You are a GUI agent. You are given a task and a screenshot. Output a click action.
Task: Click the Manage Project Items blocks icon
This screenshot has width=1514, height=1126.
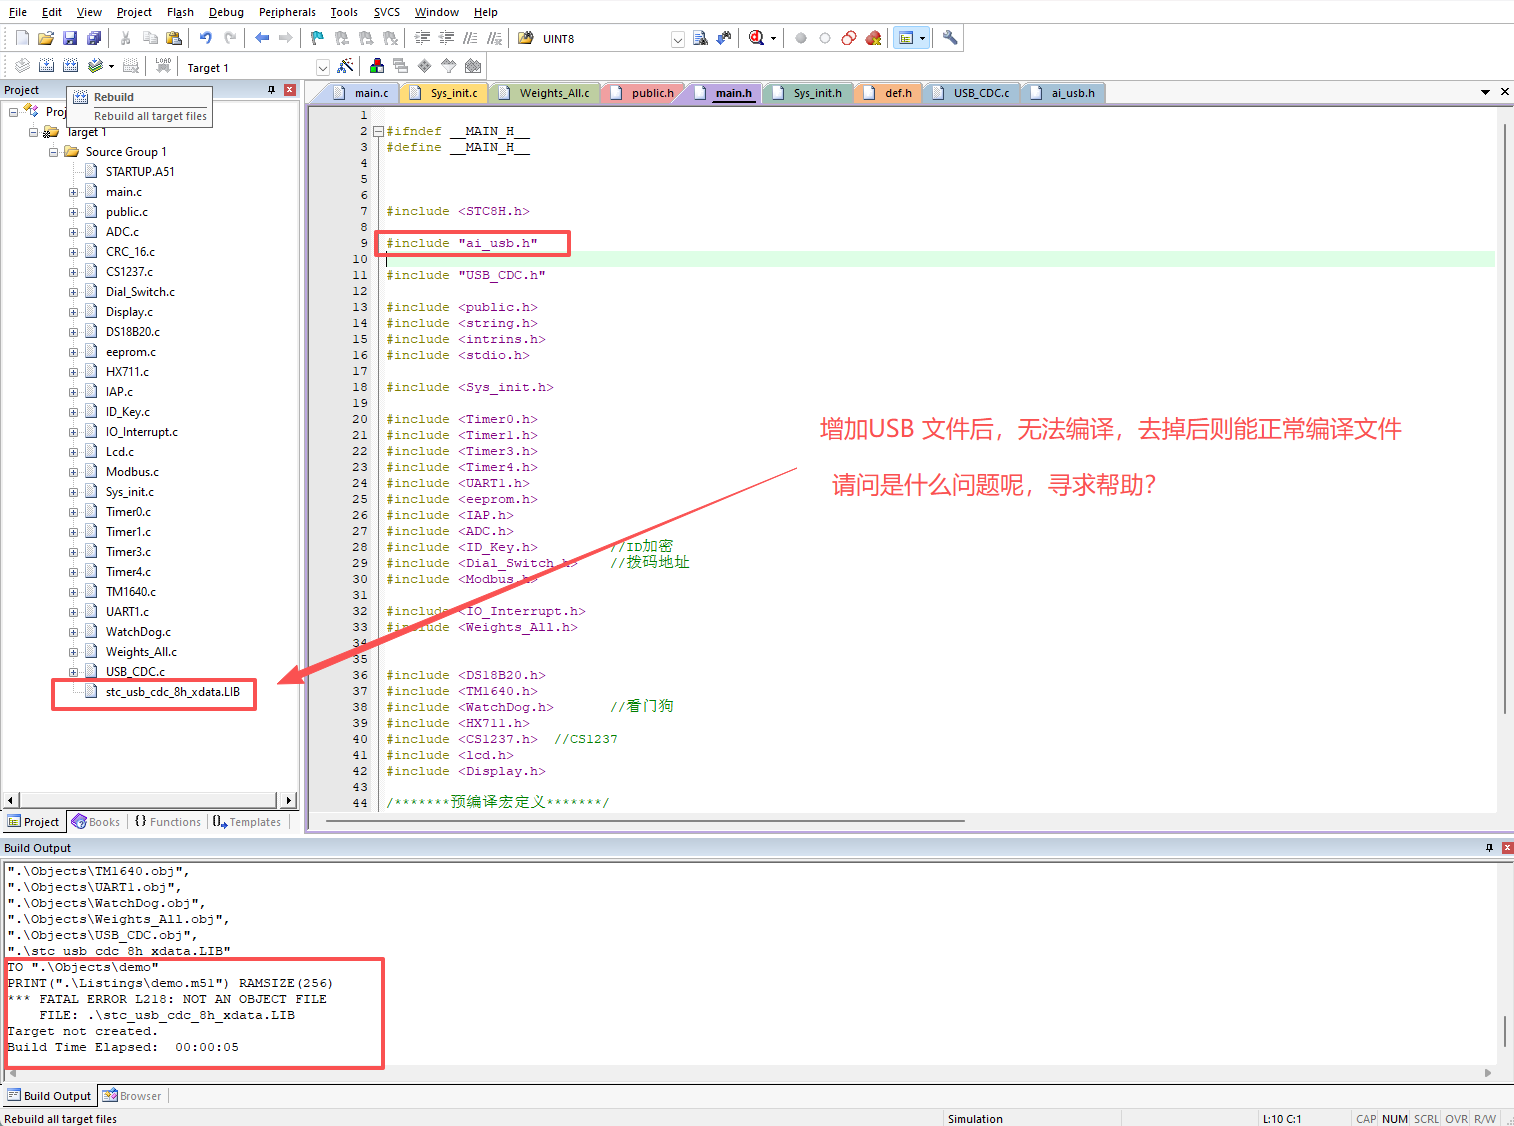click(377, 66)
